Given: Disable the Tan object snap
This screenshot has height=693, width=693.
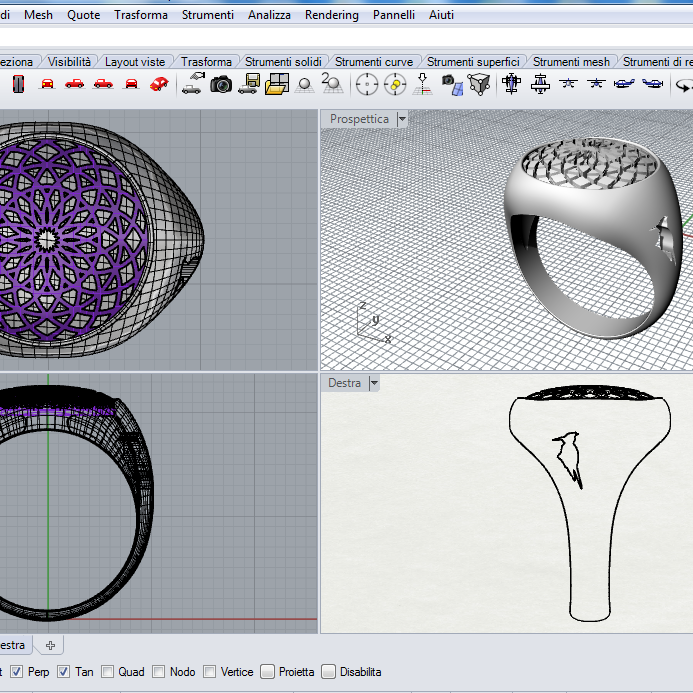Looking at the screenshot, I should click(64, 672).
